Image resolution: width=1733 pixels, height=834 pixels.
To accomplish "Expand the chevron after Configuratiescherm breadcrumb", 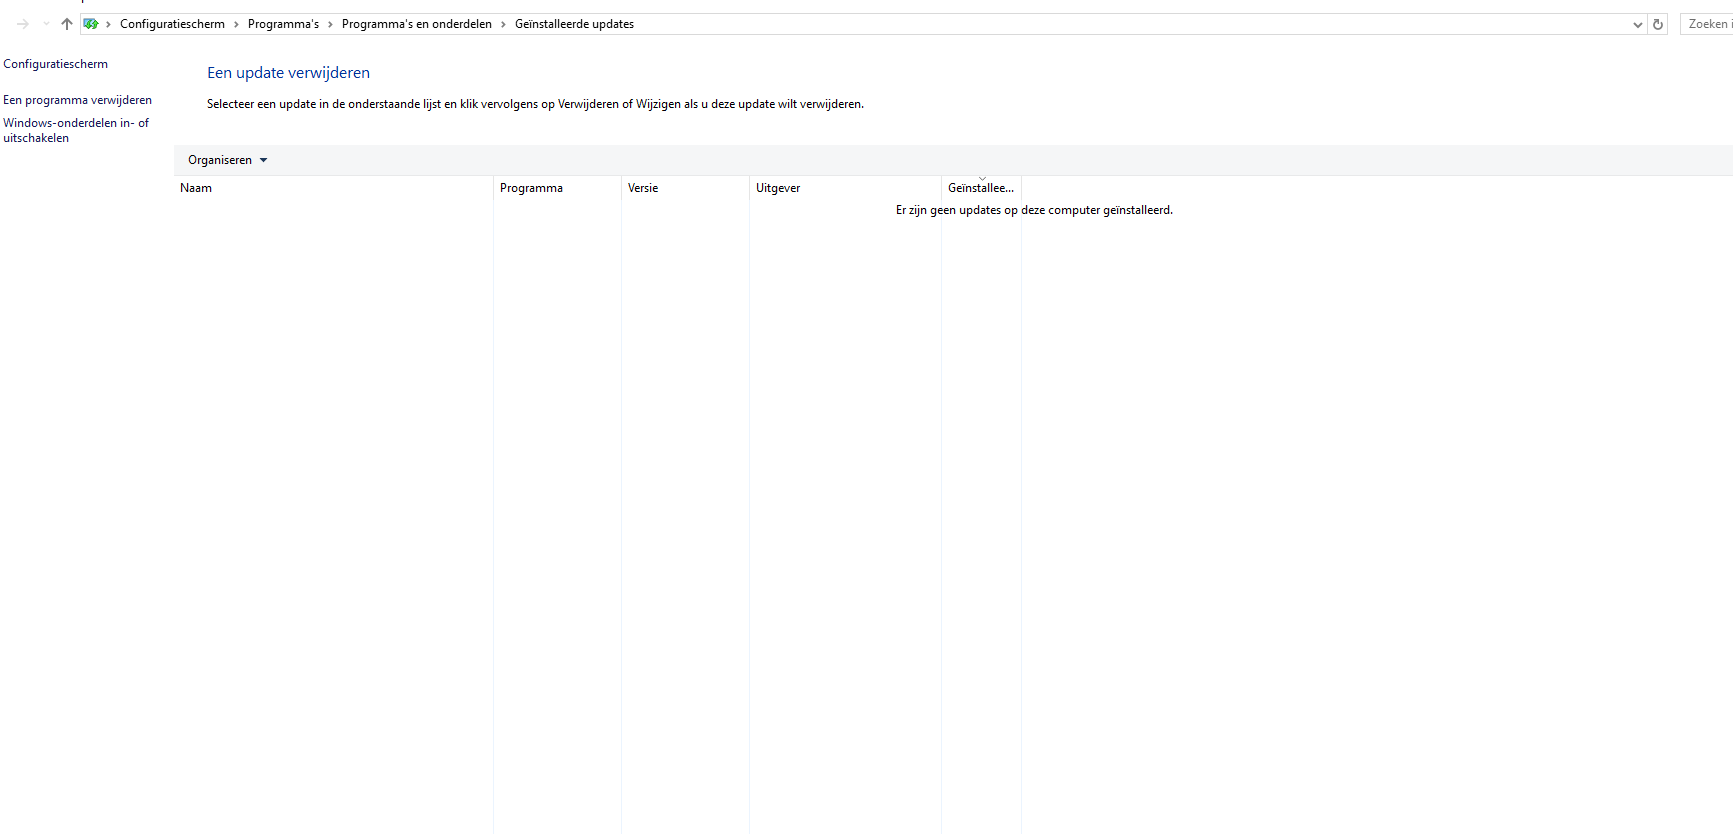I will tap(236, 24).
